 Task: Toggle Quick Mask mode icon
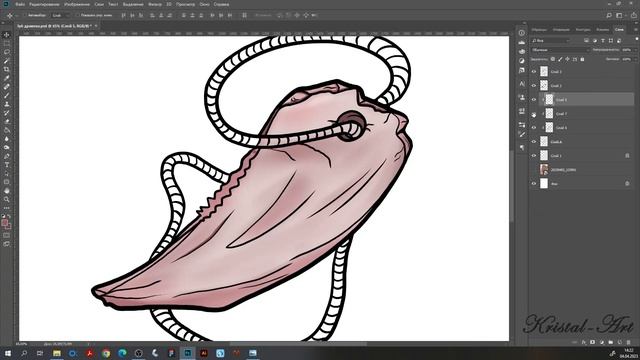pyautogui.click(x=7, y=235)
